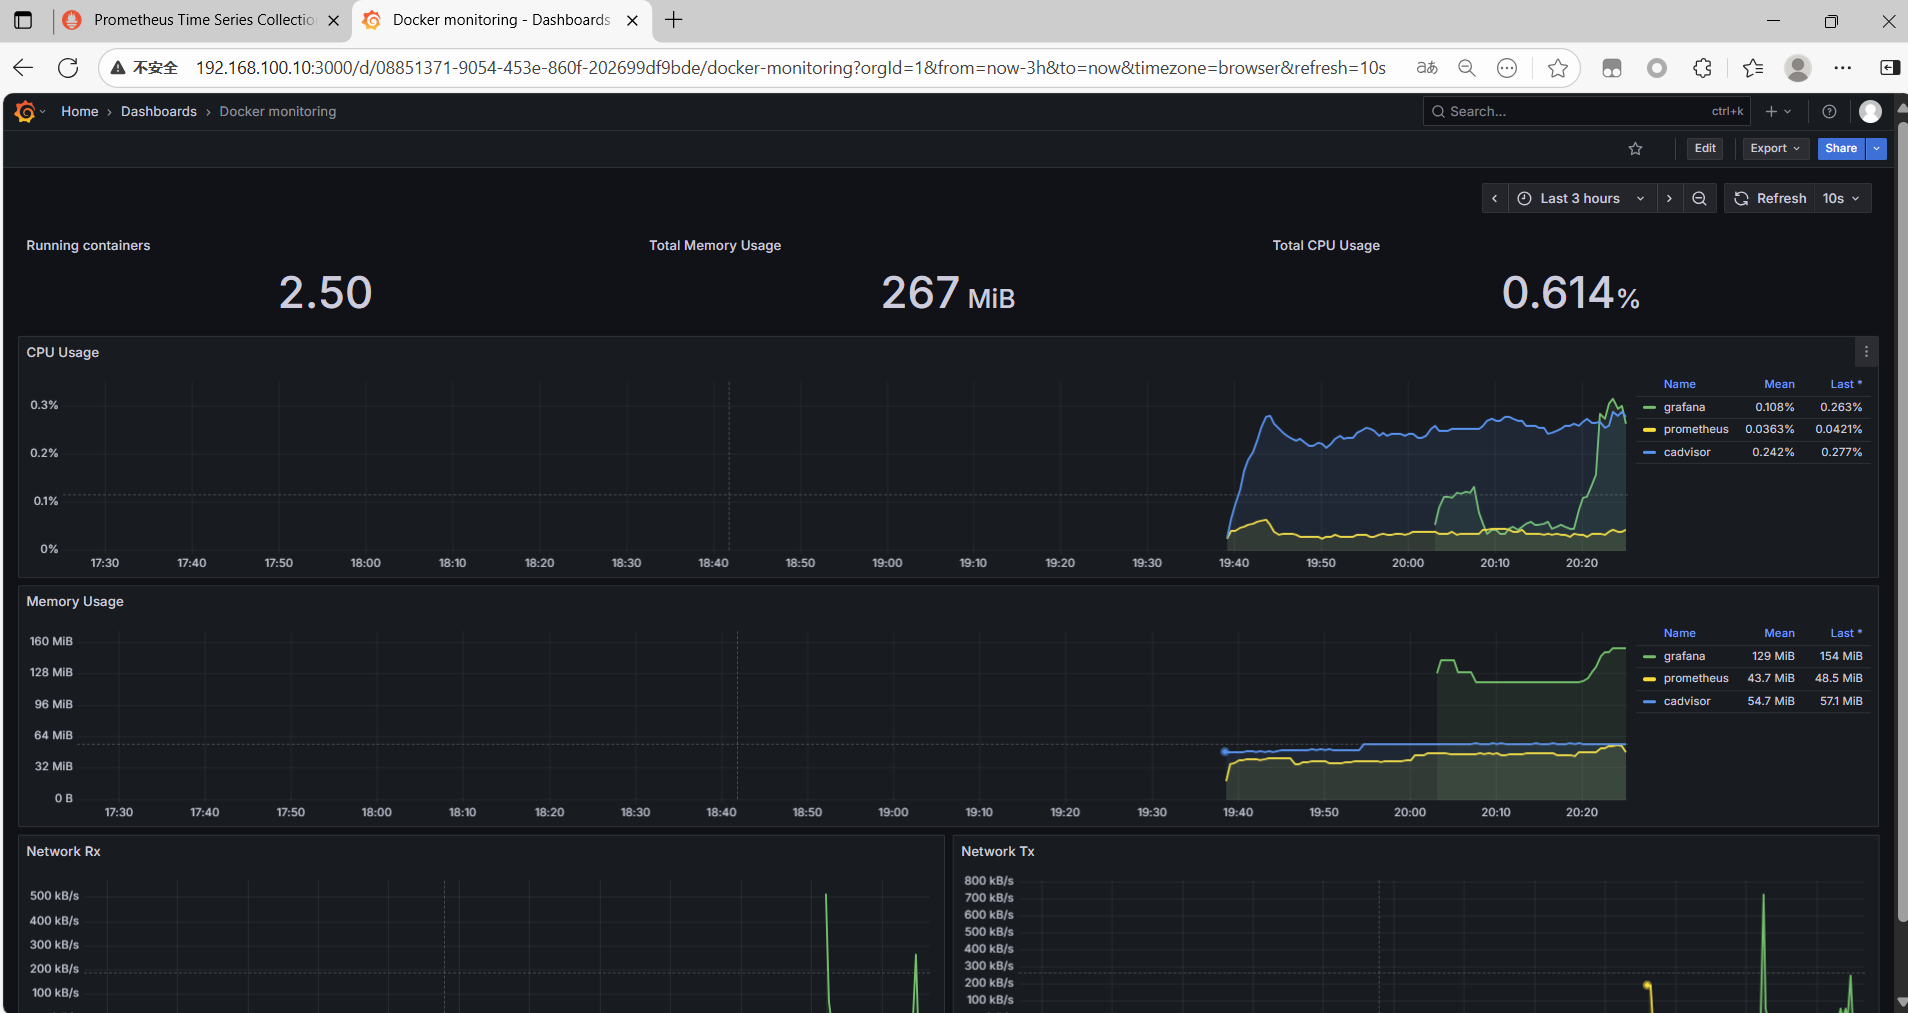Open the tab actions menu icon
This screenshot has height=1013, width=1908.
pyautogui.click(x=23, y=20)
